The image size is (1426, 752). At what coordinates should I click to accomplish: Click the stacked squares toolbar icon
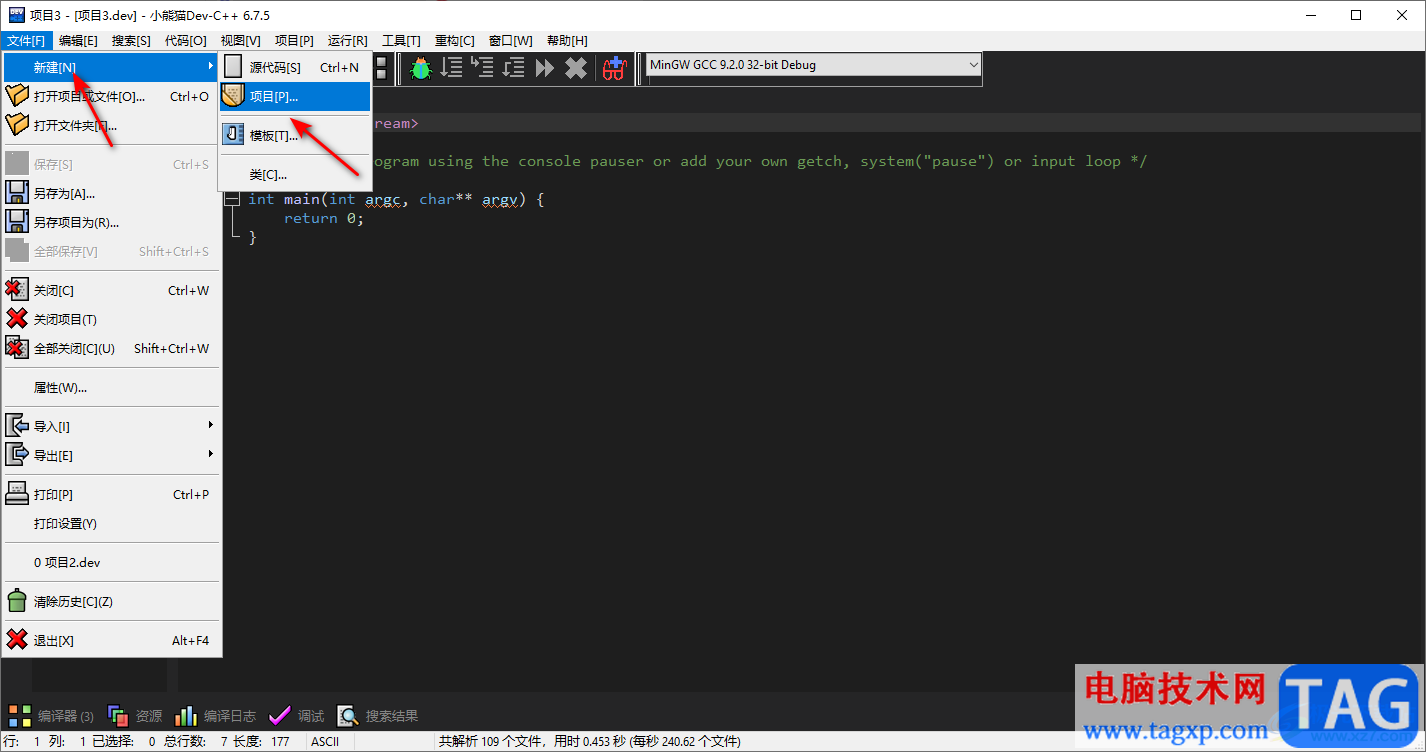click(381, 67)
